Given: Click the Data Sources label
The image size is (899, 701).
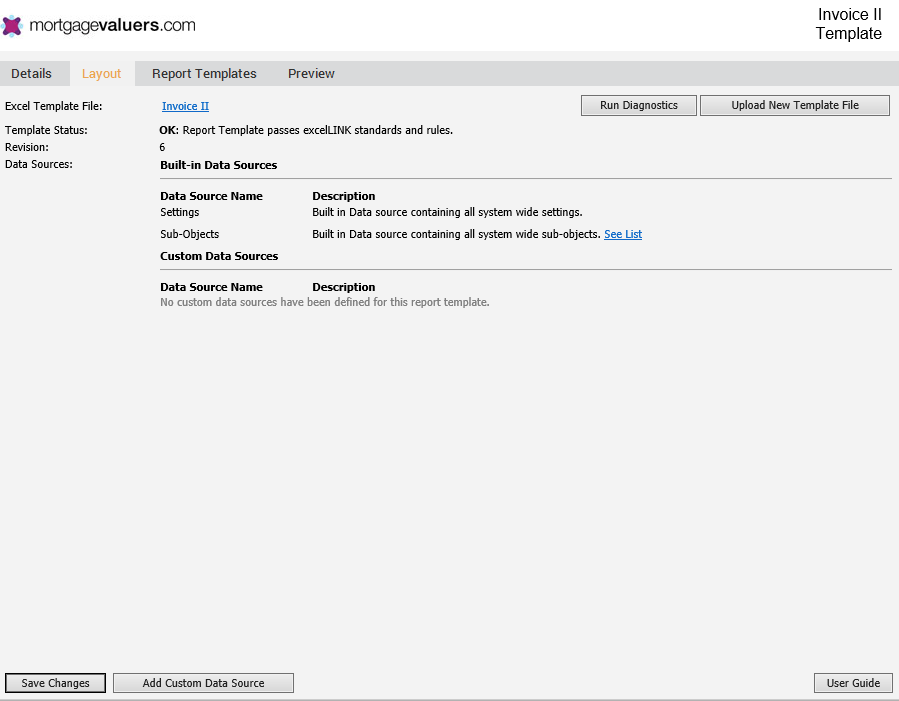Looking at the screenshot, I should click(38, 164).
